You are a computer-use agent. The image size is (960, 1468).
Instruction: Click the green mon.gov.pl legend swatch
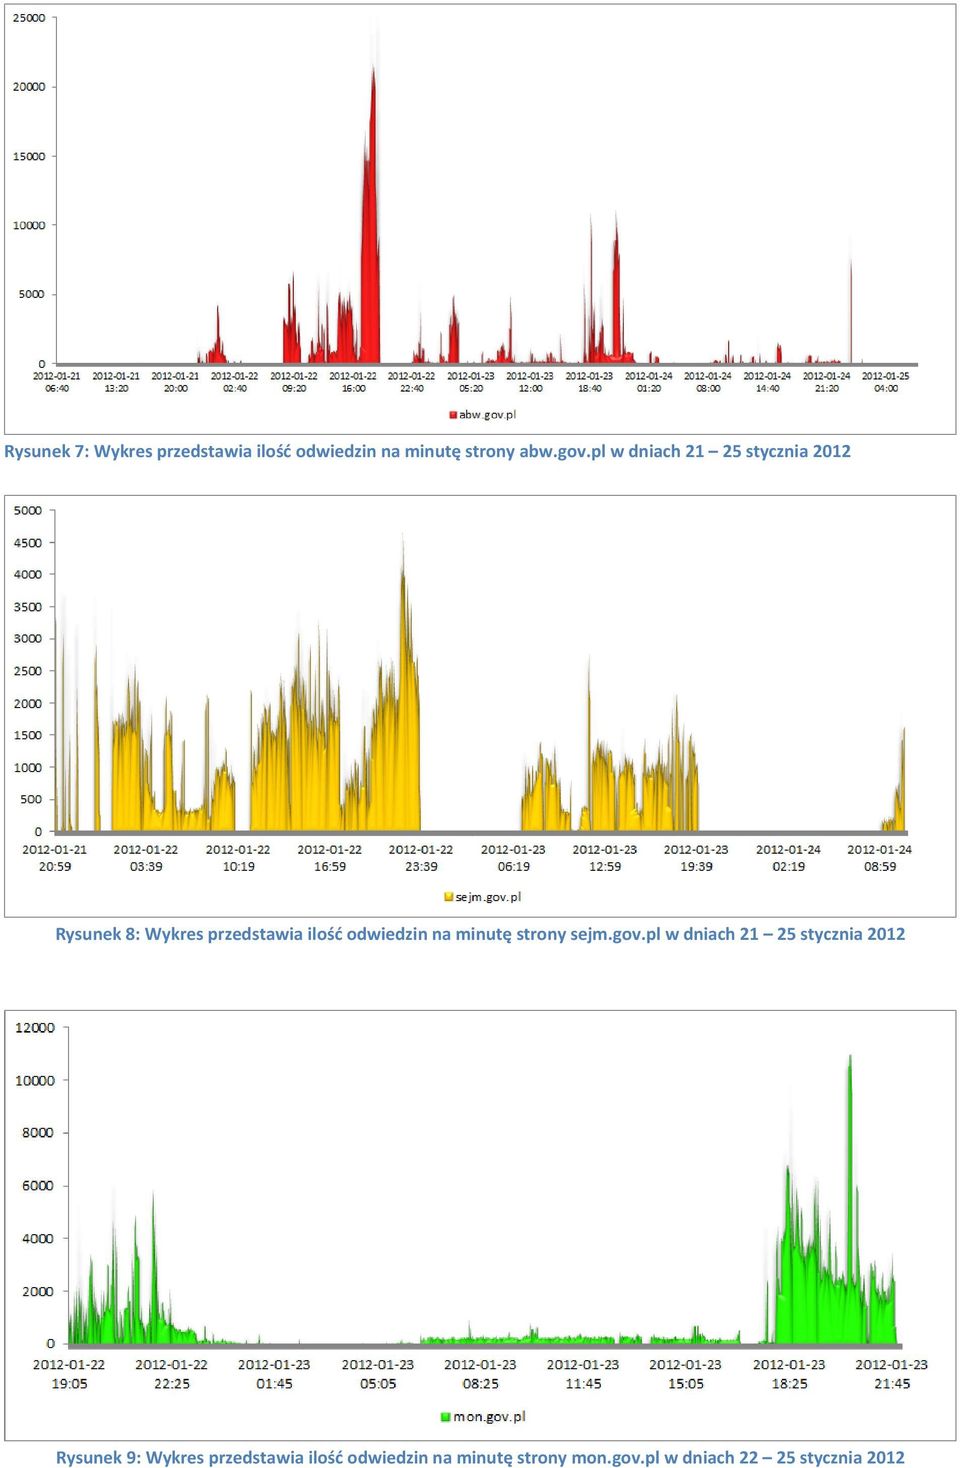[x=446, y=1417]
